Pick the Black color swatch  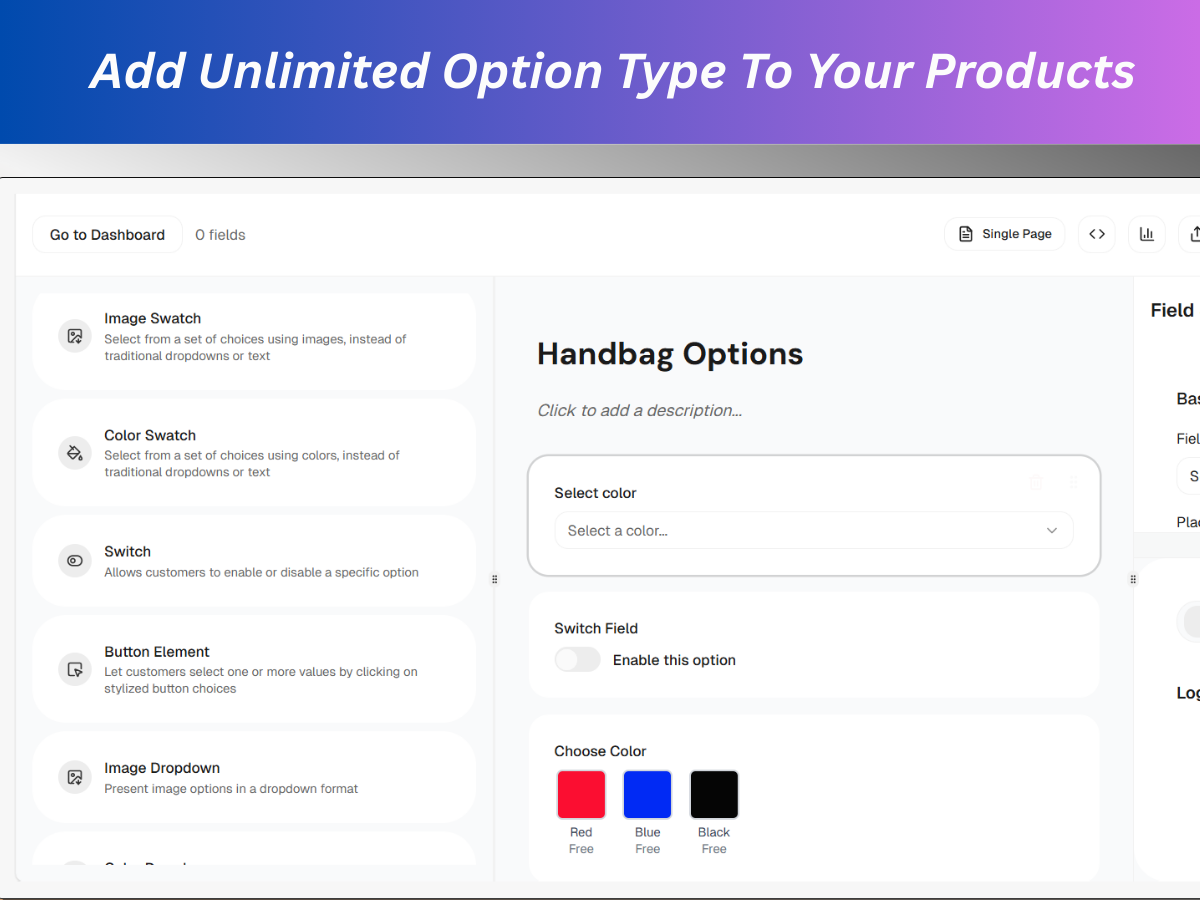click(714, 795)
